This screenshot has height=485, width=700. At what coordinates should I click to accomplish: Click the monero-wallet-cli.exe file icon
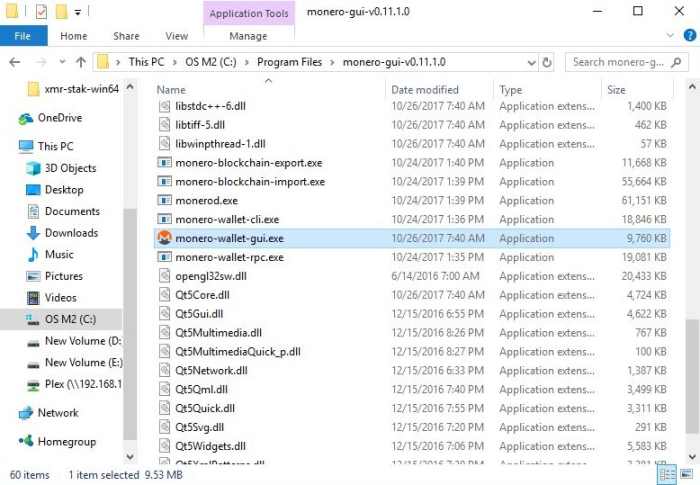pyautogui.click(x=164, y=219)
